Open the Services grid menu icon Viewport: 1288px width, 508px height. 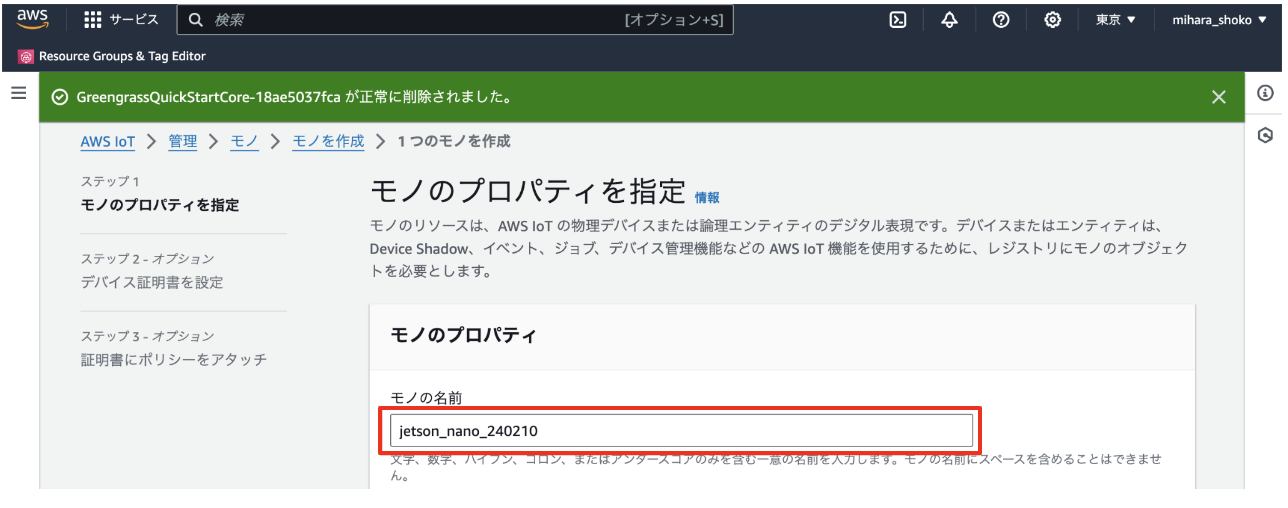pos(93,20)
